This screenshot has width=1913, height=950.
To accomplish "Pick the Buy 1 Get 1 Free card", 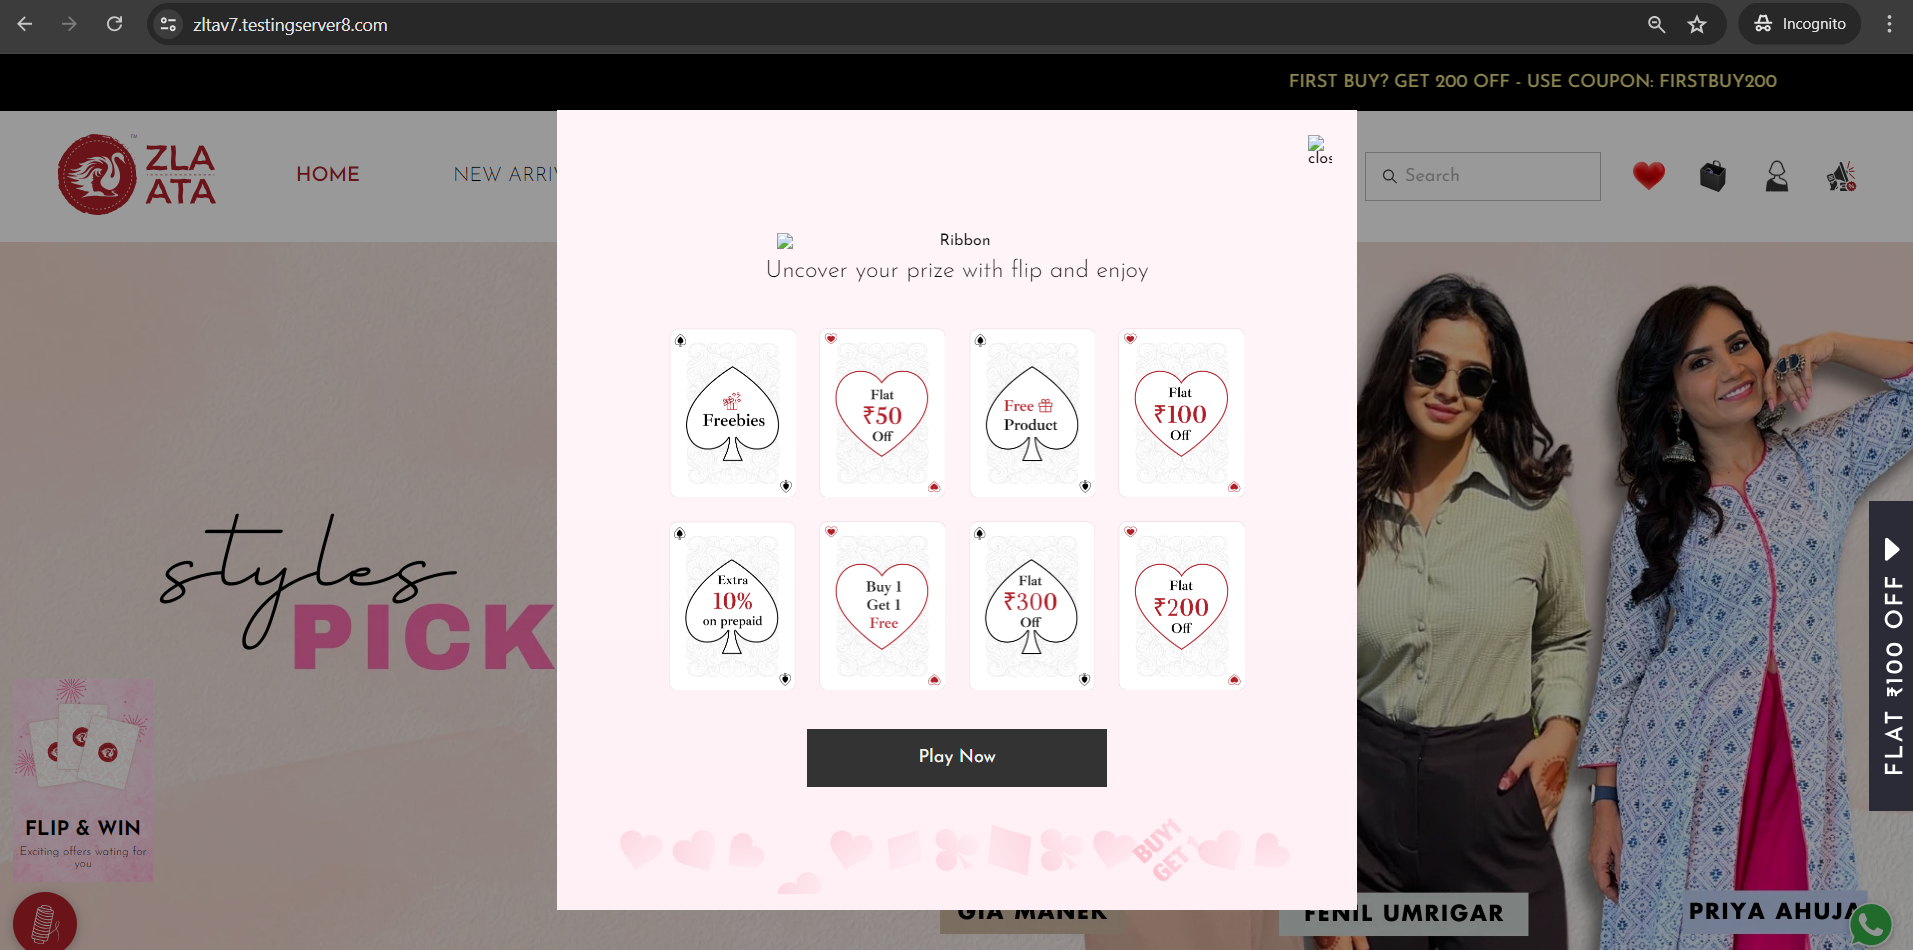I will click(882, 606).
